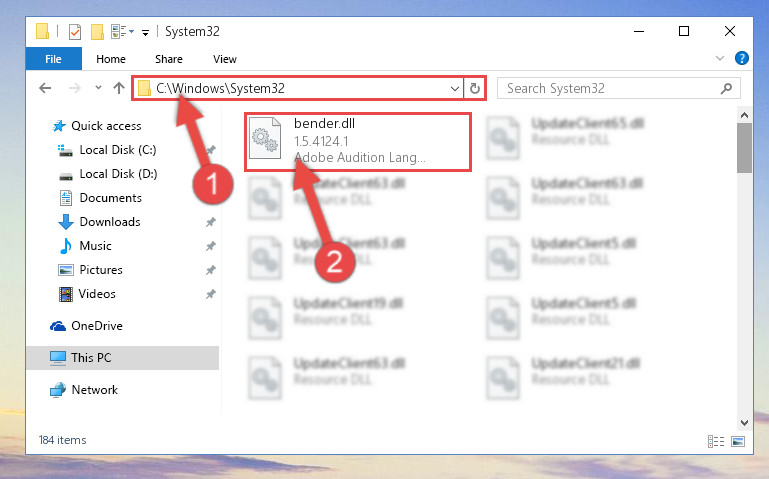769x479 pixels.
Task: Click the Back navigation arrow
Action: click(45, 88)
